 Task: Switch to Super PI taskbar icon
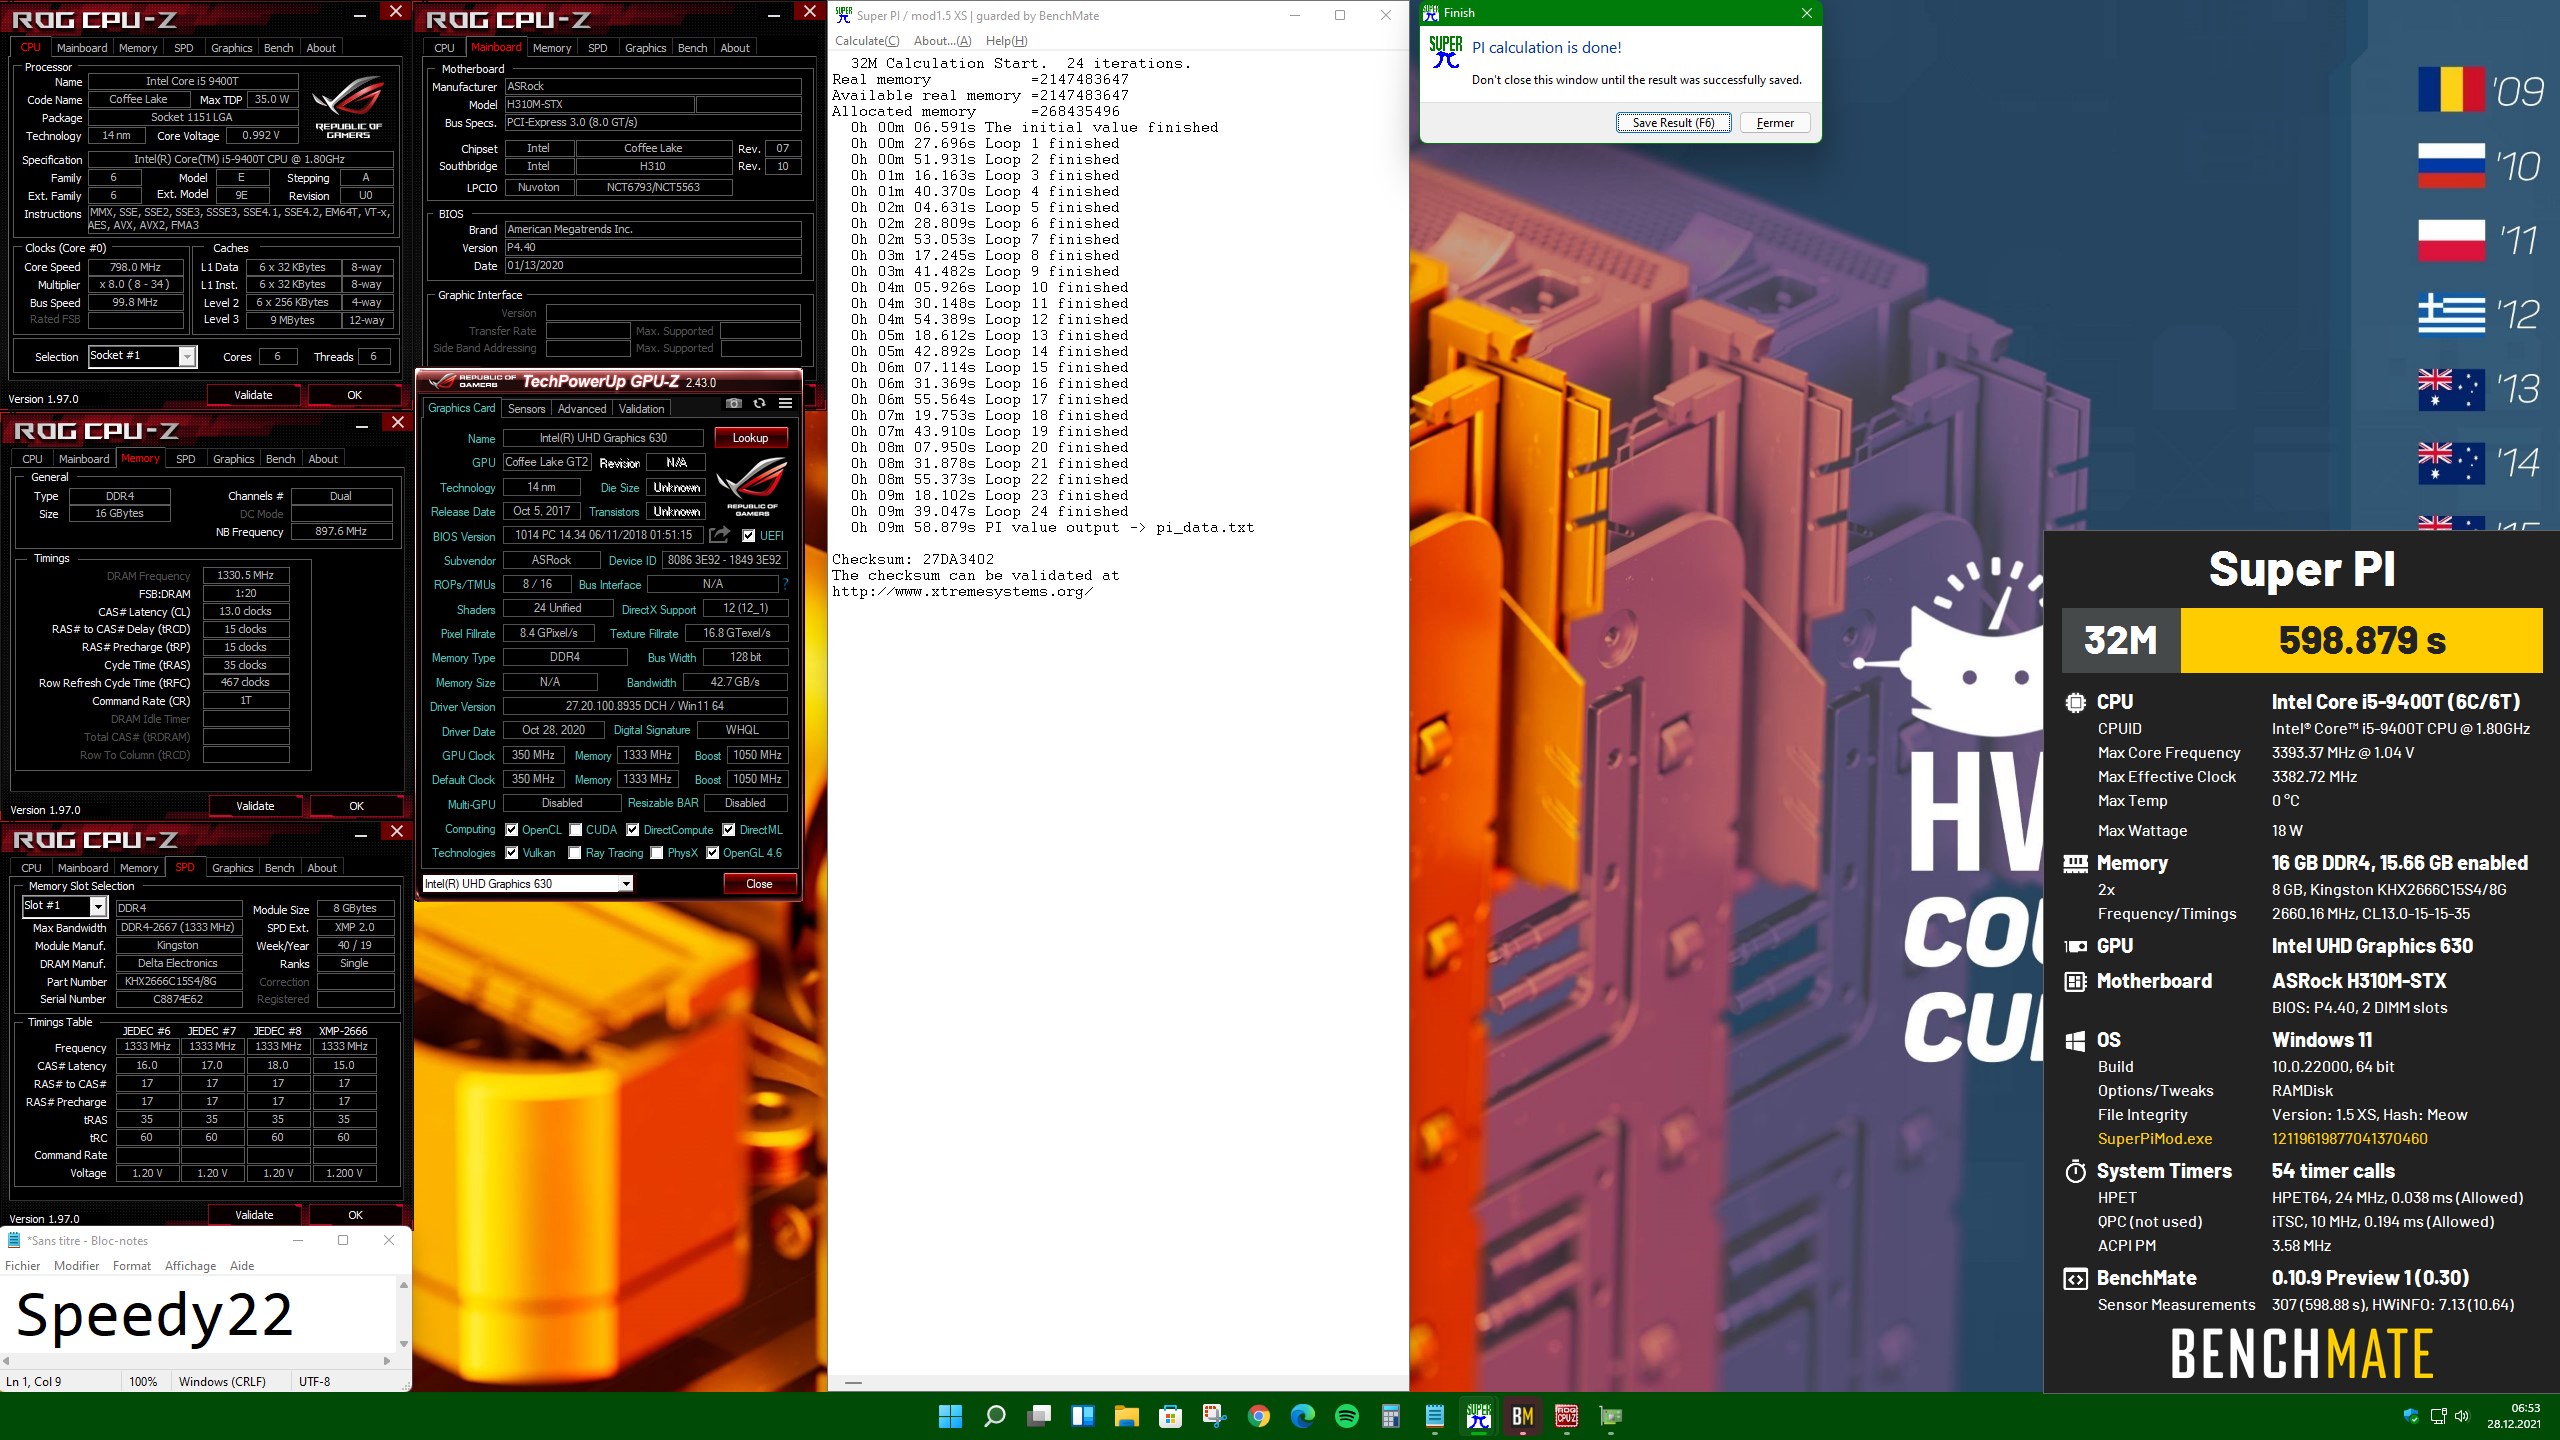click(x=1479, y=1416)
